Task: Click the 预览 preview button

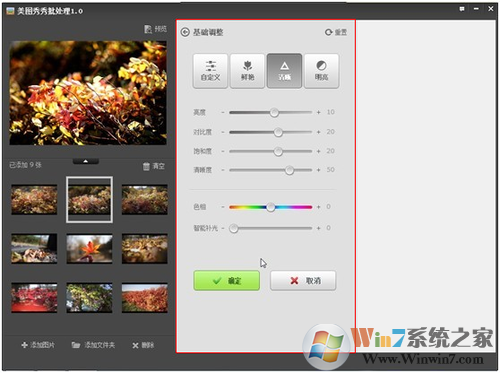Action: tap(155, 29)
